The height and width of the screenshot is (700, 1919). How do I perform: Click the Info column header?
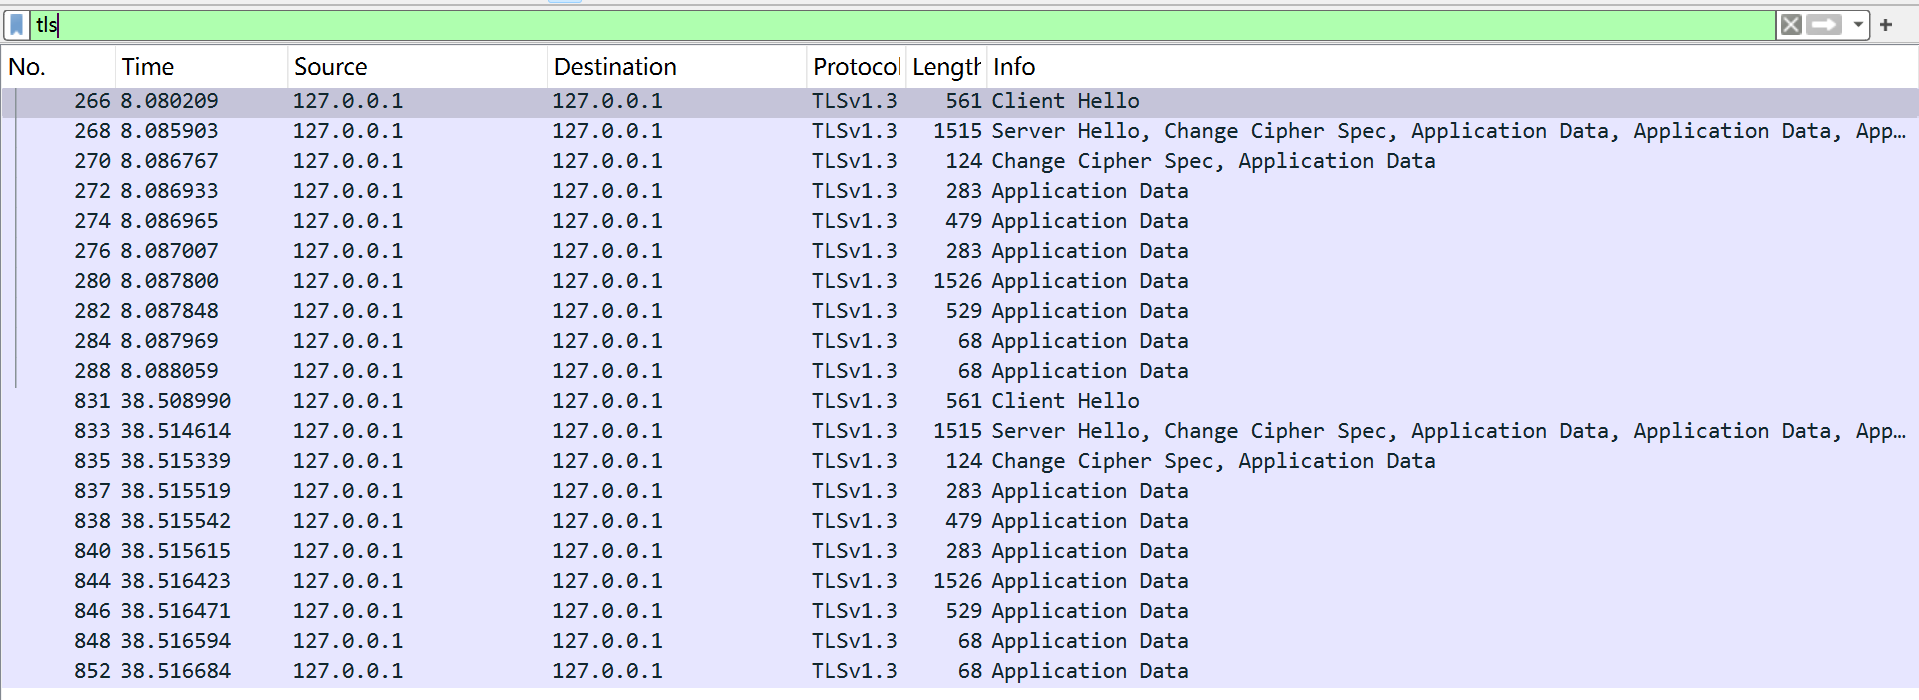tap(1014, 67)
